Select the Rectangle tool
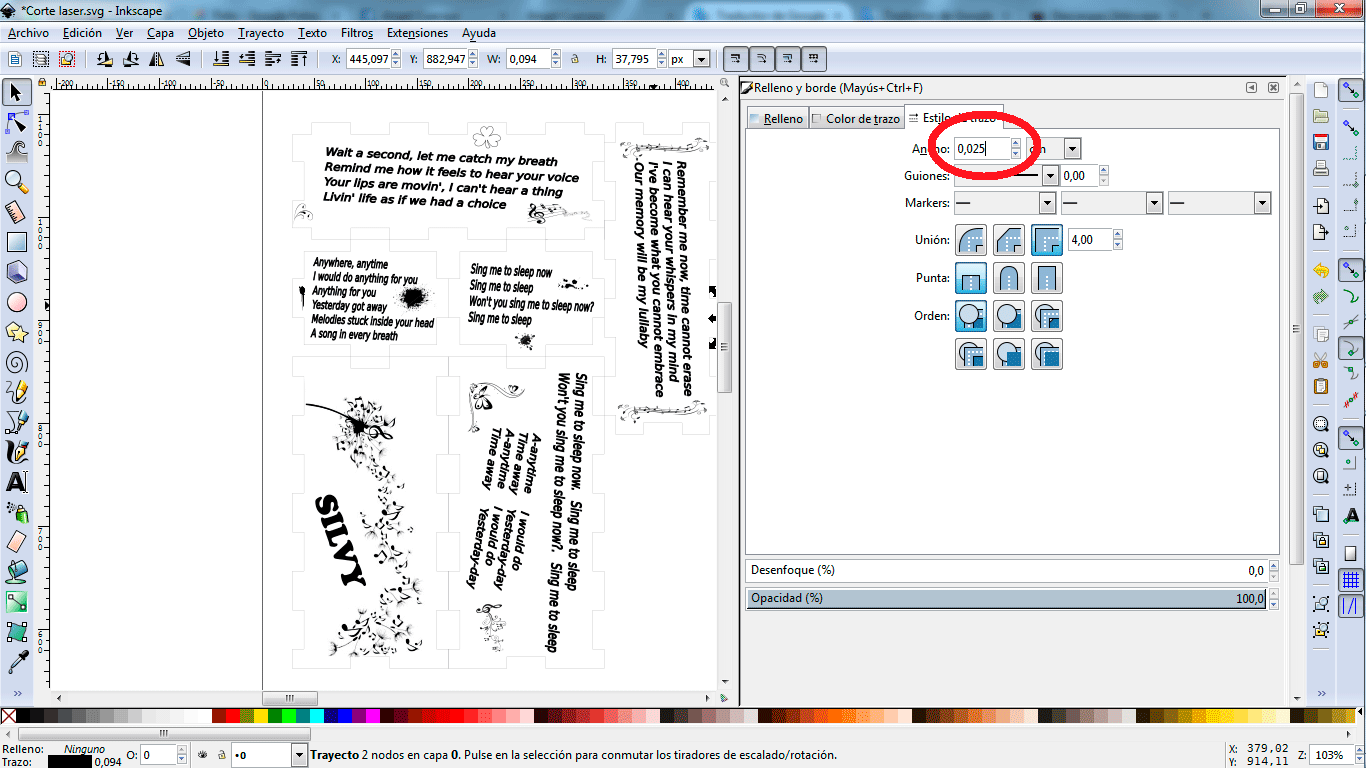The image size is (1366, 768). pos(16,241)
